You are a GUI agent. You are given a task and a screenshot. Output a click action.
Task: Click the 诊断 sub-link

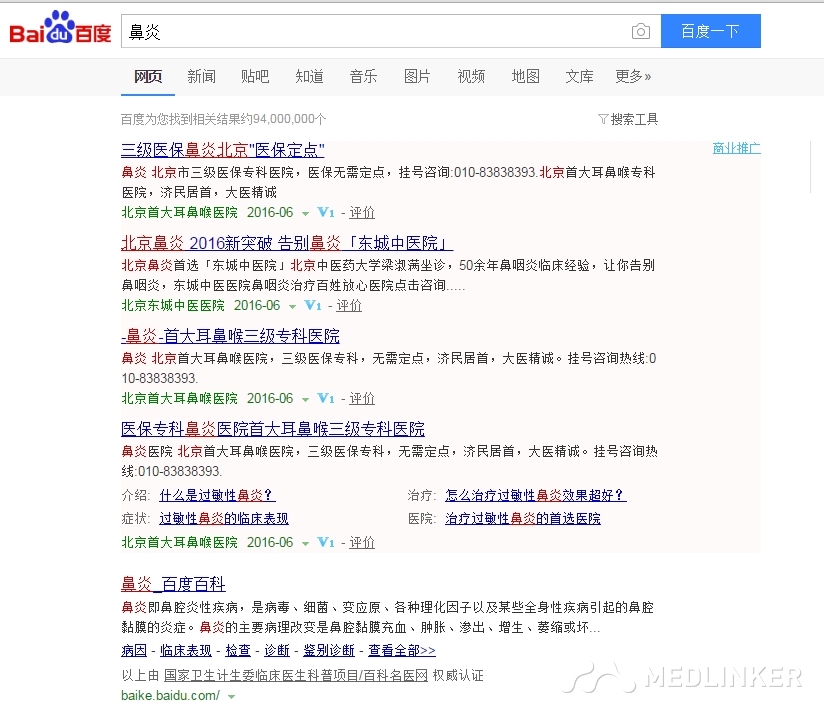277,651
